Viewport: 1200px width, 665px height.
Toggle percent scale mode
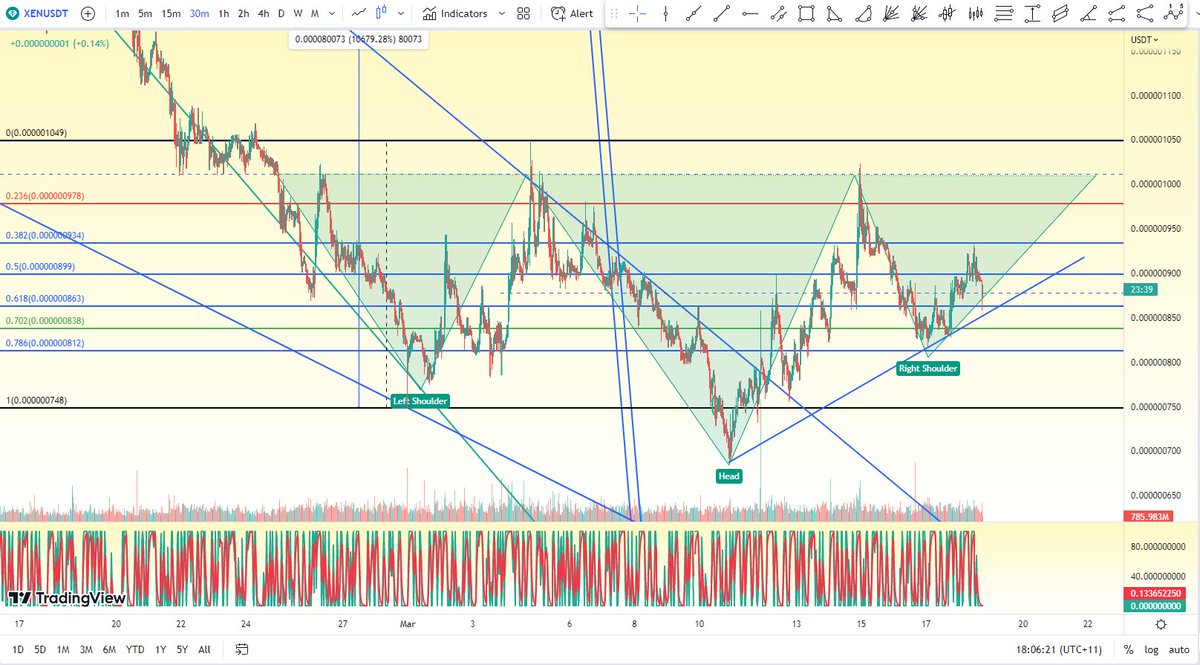pyautogui.click(x=1129, y=650)
